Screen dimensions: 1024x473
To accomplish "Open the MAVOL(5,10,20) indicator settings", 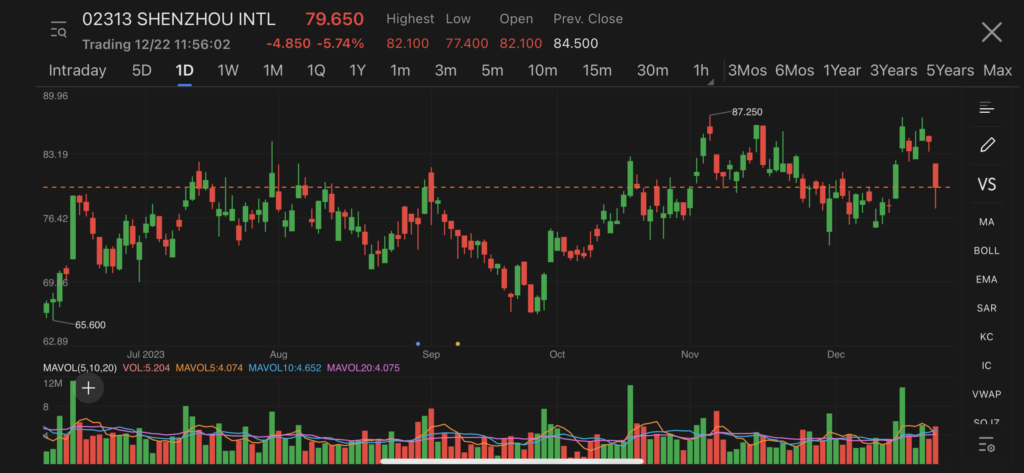I will (x=79, y=368).
